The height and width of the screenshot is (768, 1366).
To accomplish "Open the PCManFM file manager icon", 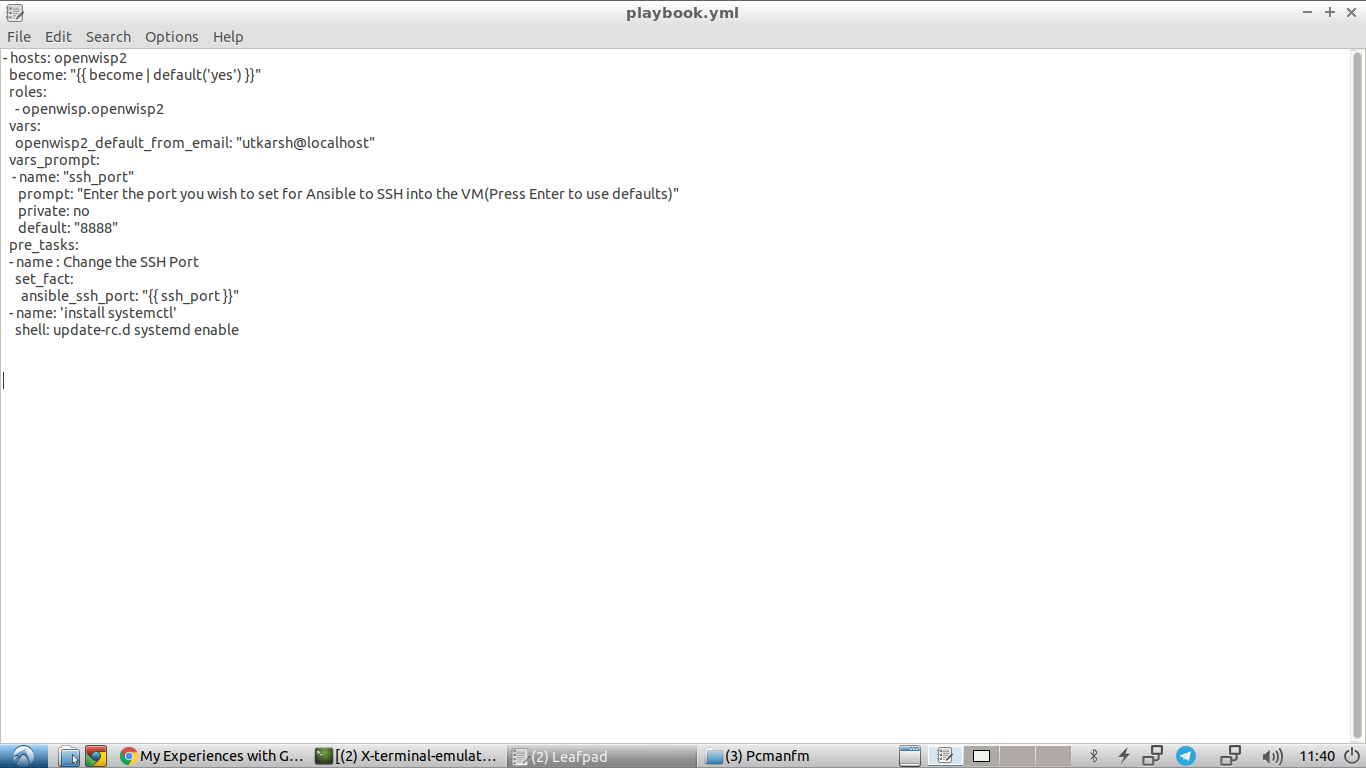I will click(68, 756).
